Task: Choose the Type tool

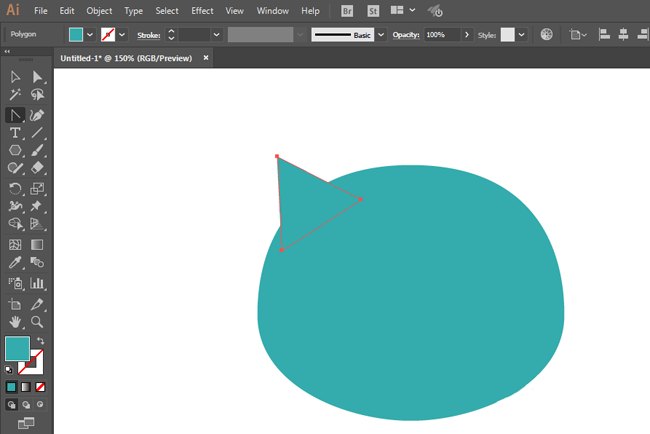Action: [x=15, y=132]
